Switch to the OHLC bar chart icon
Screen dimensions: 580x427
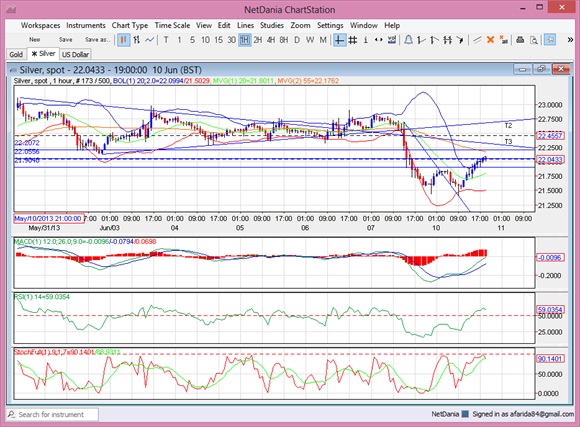pos(136,40)
